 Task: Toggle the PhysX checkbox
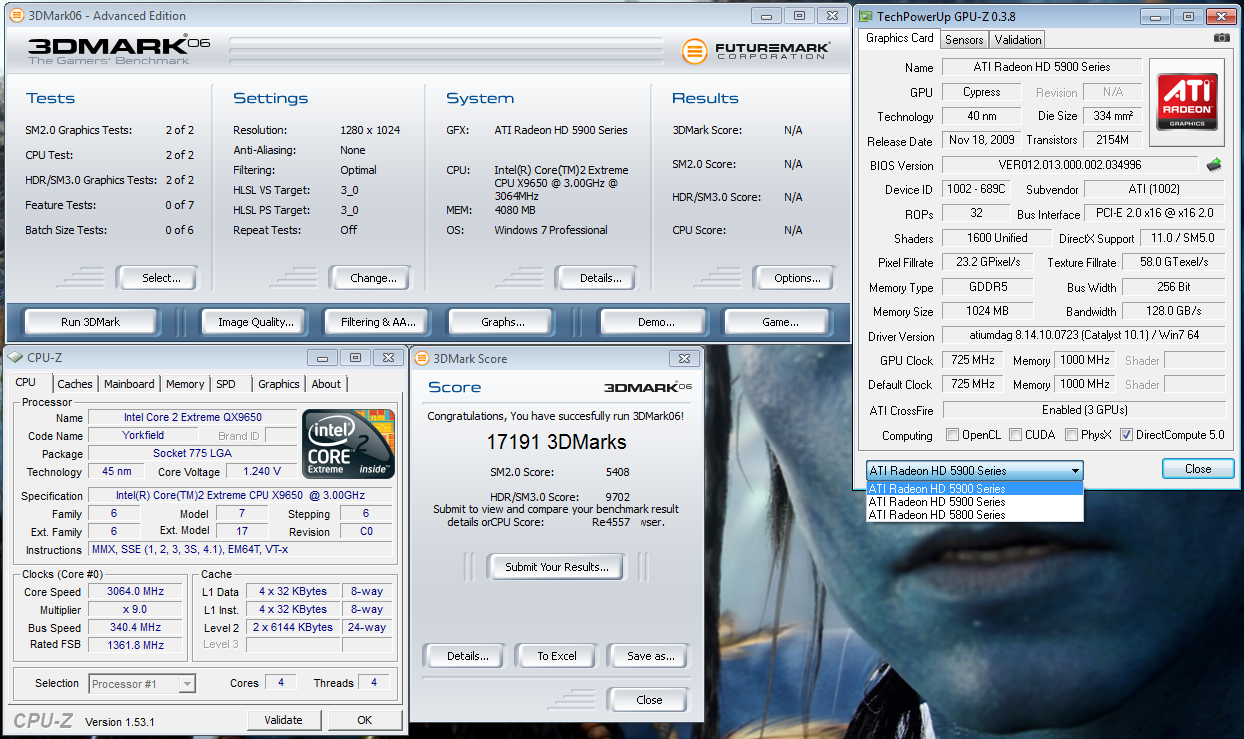point(1072,435)
